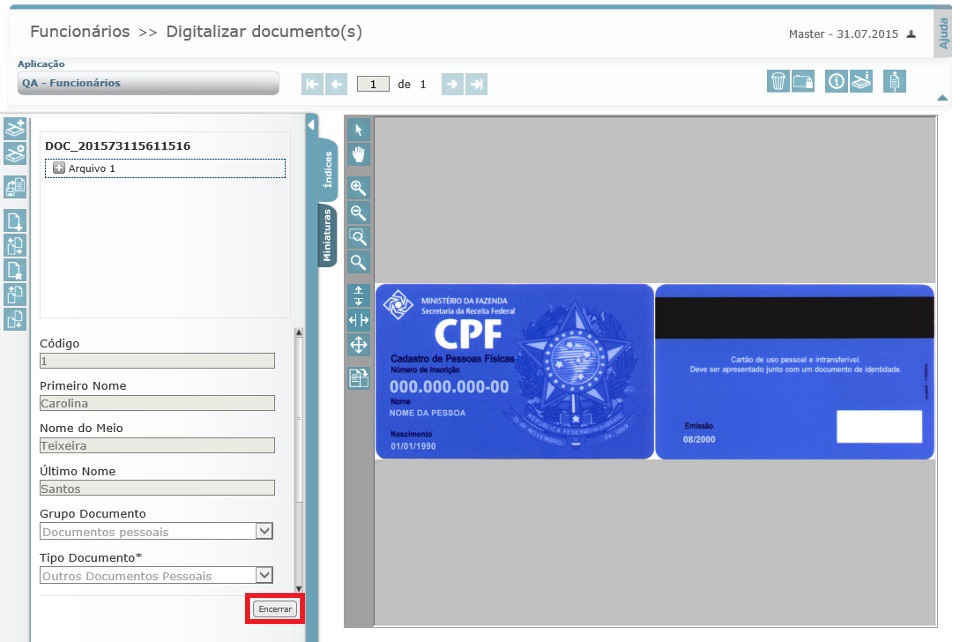Select the rotate page icon
This screenshot has height=642, width=960.
[358, 376]
